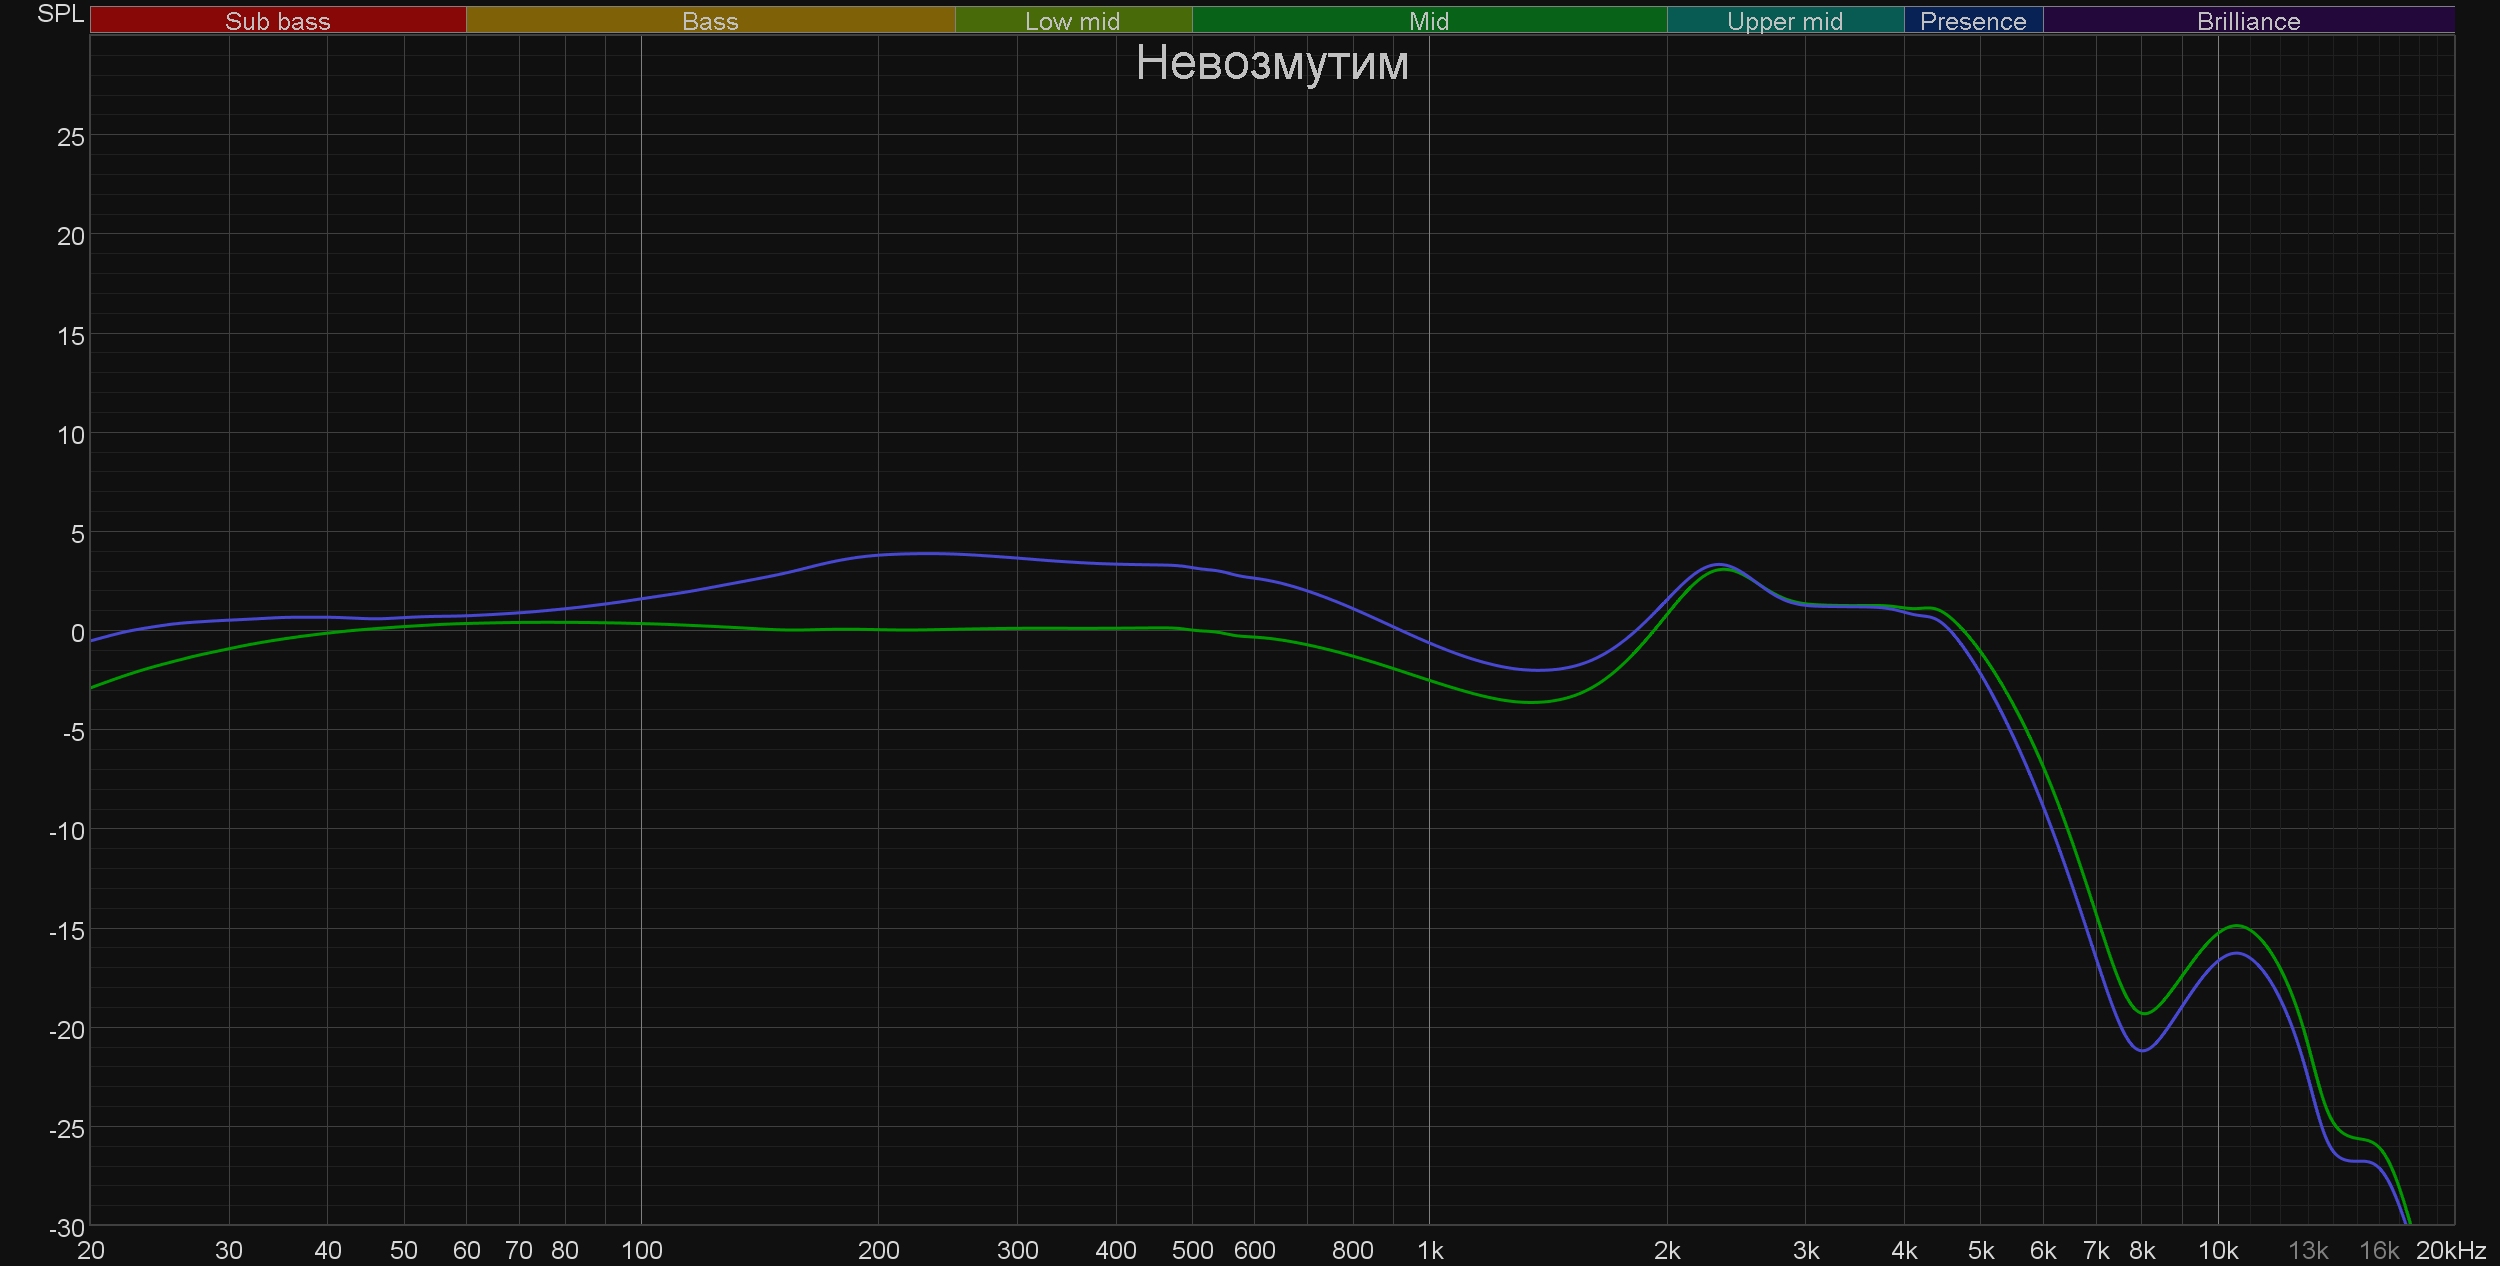Click green curve's dip below 2k
2500x1266 pixels.
click(1530, 702)
